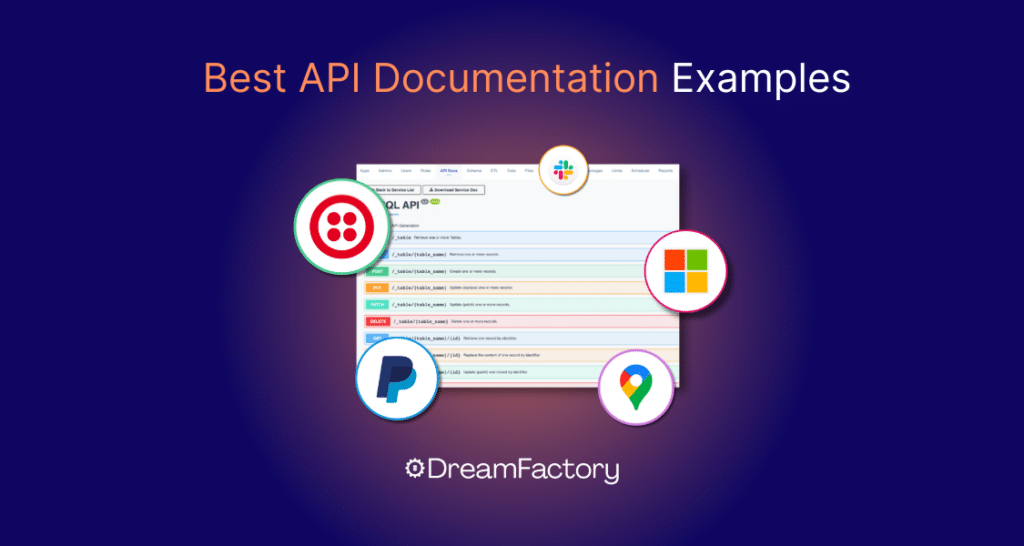This screenshot has width=1024, height=546.
Task: Click the white 'Examples' title word
Action: [761, 81]
